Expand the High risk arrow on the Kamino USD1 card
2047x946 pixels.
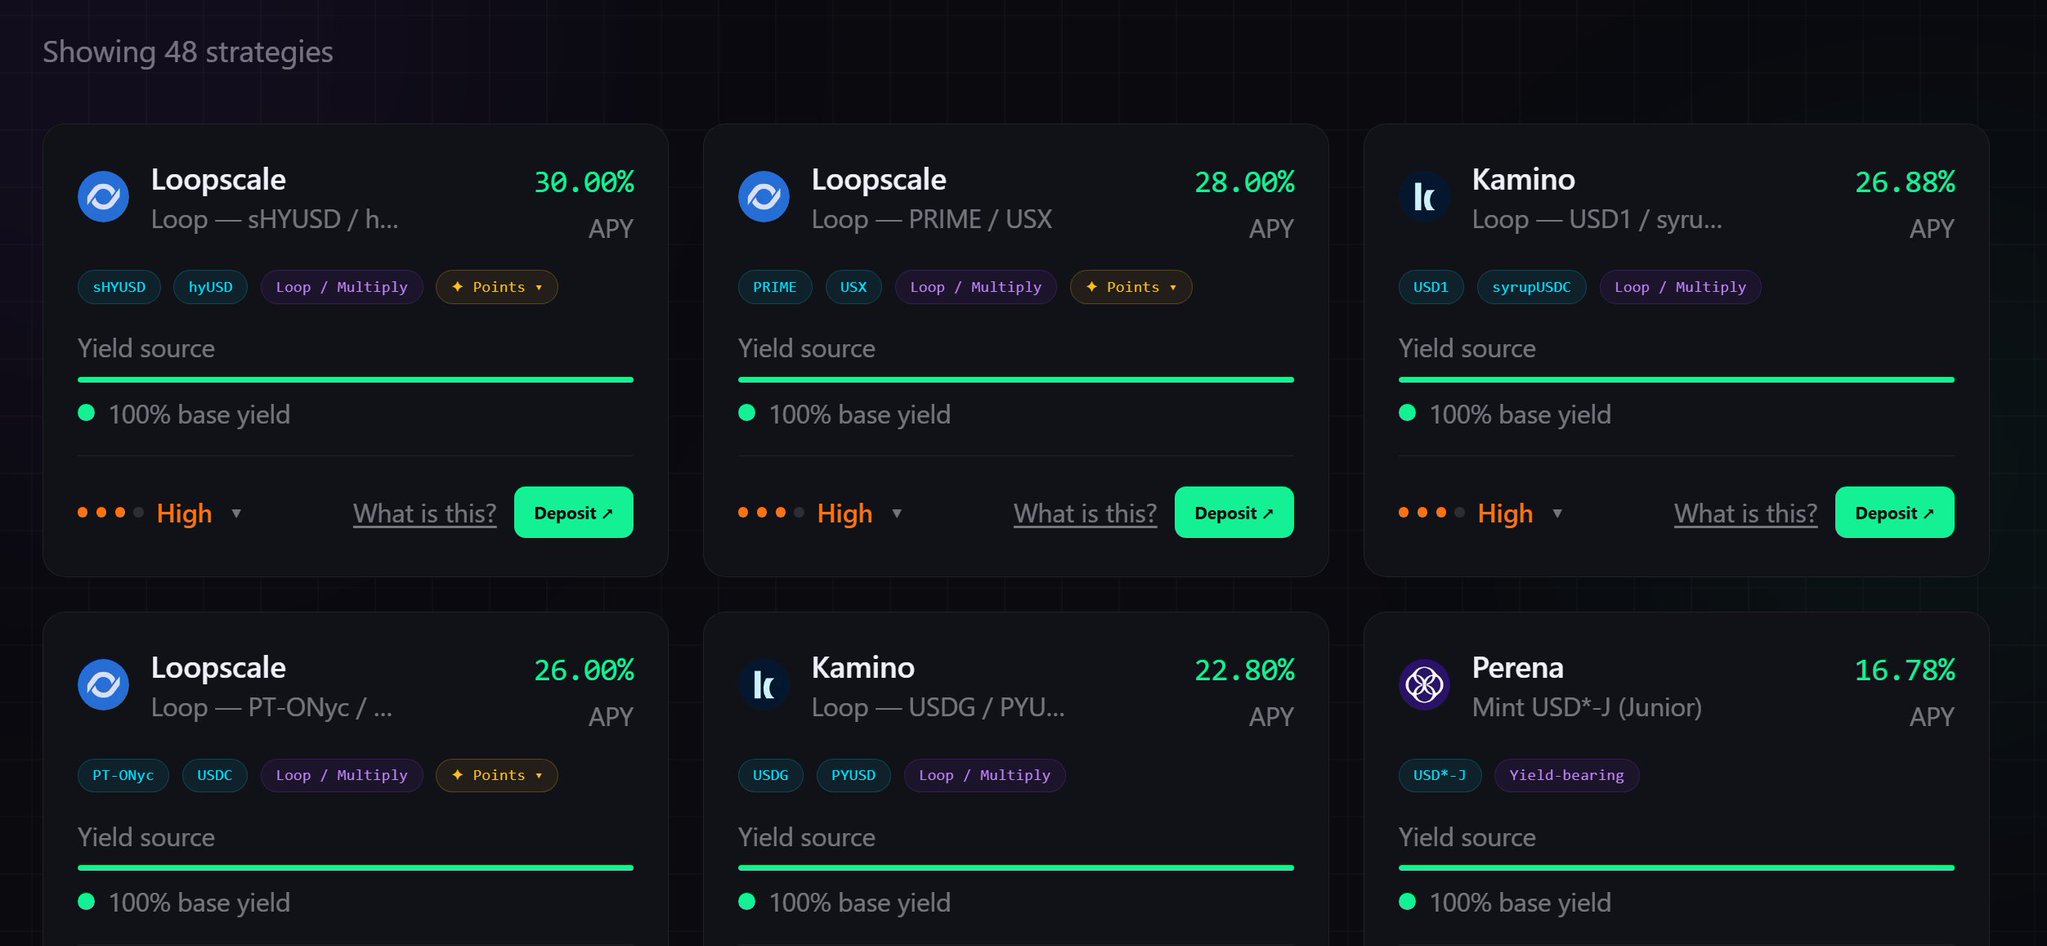1557,514
